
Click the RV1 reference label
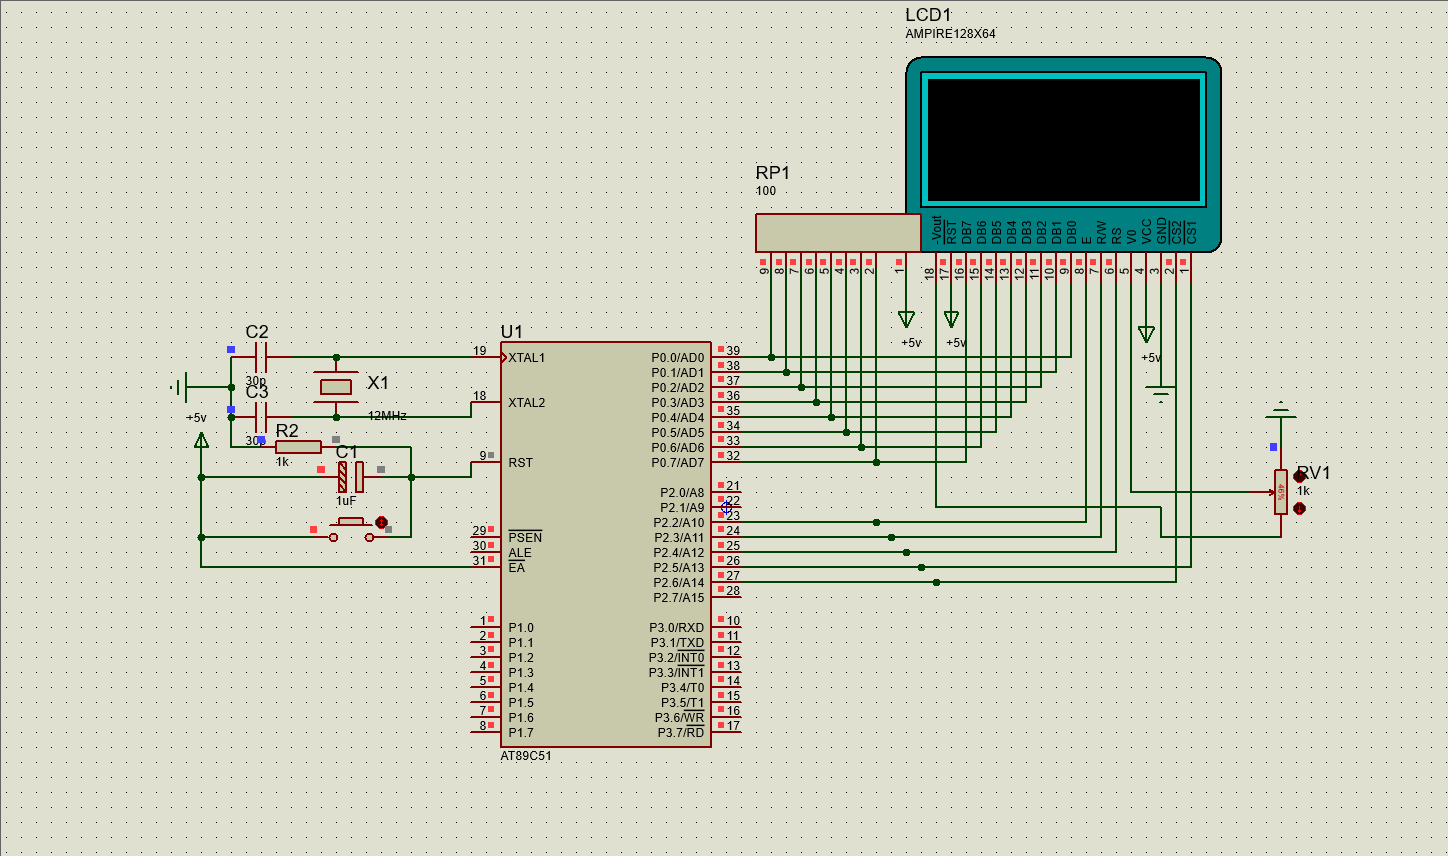(1313, 473)
